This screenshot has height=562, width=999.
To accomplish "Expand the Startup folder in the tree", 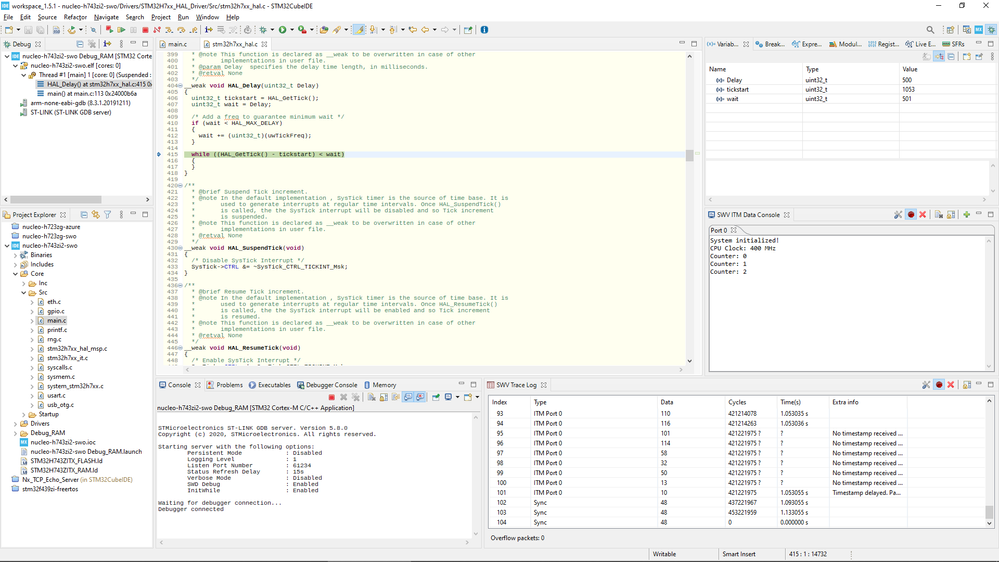I will 24,414.
